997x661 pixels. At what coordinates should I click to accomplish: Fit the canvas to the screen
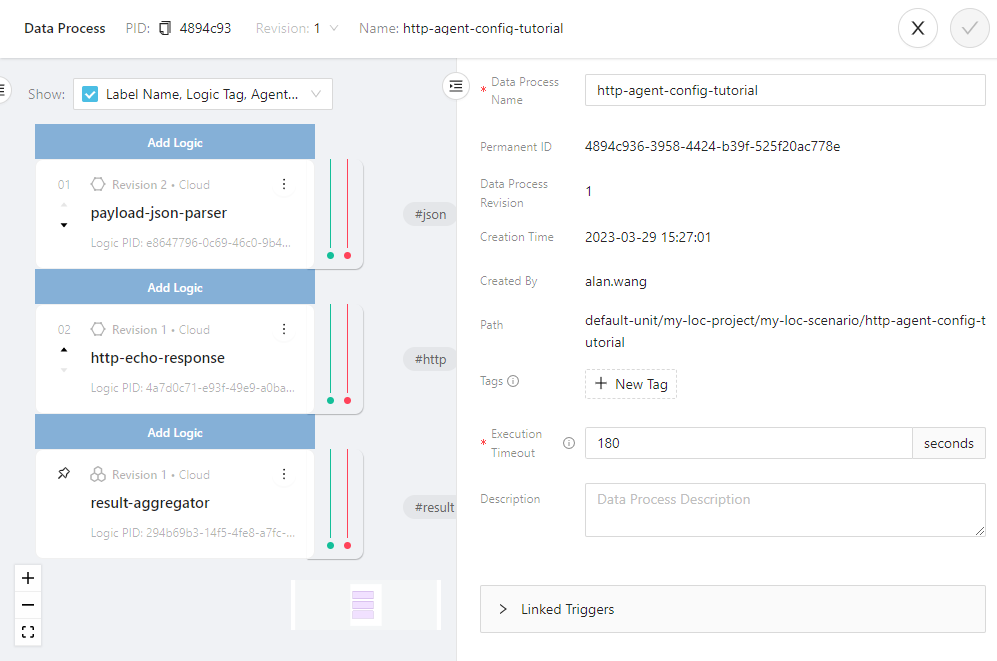pyautogui.click(x=28, y=632)
